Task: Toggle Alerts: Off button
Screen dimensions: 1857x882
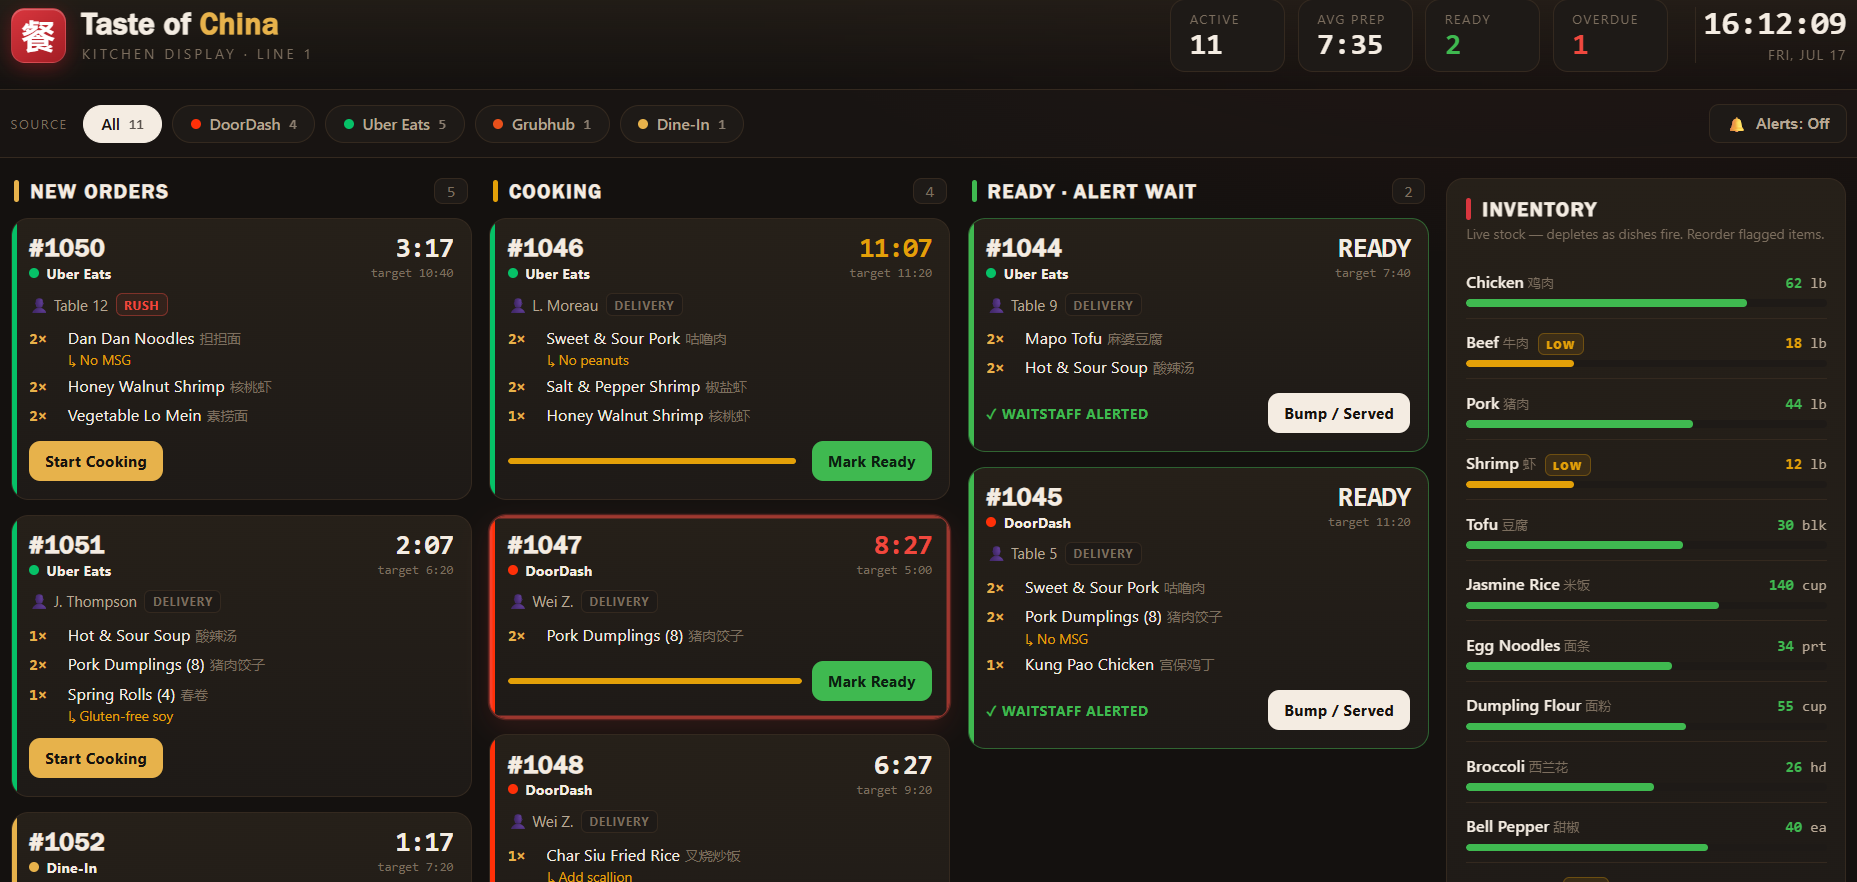Action: point(1777,124)
